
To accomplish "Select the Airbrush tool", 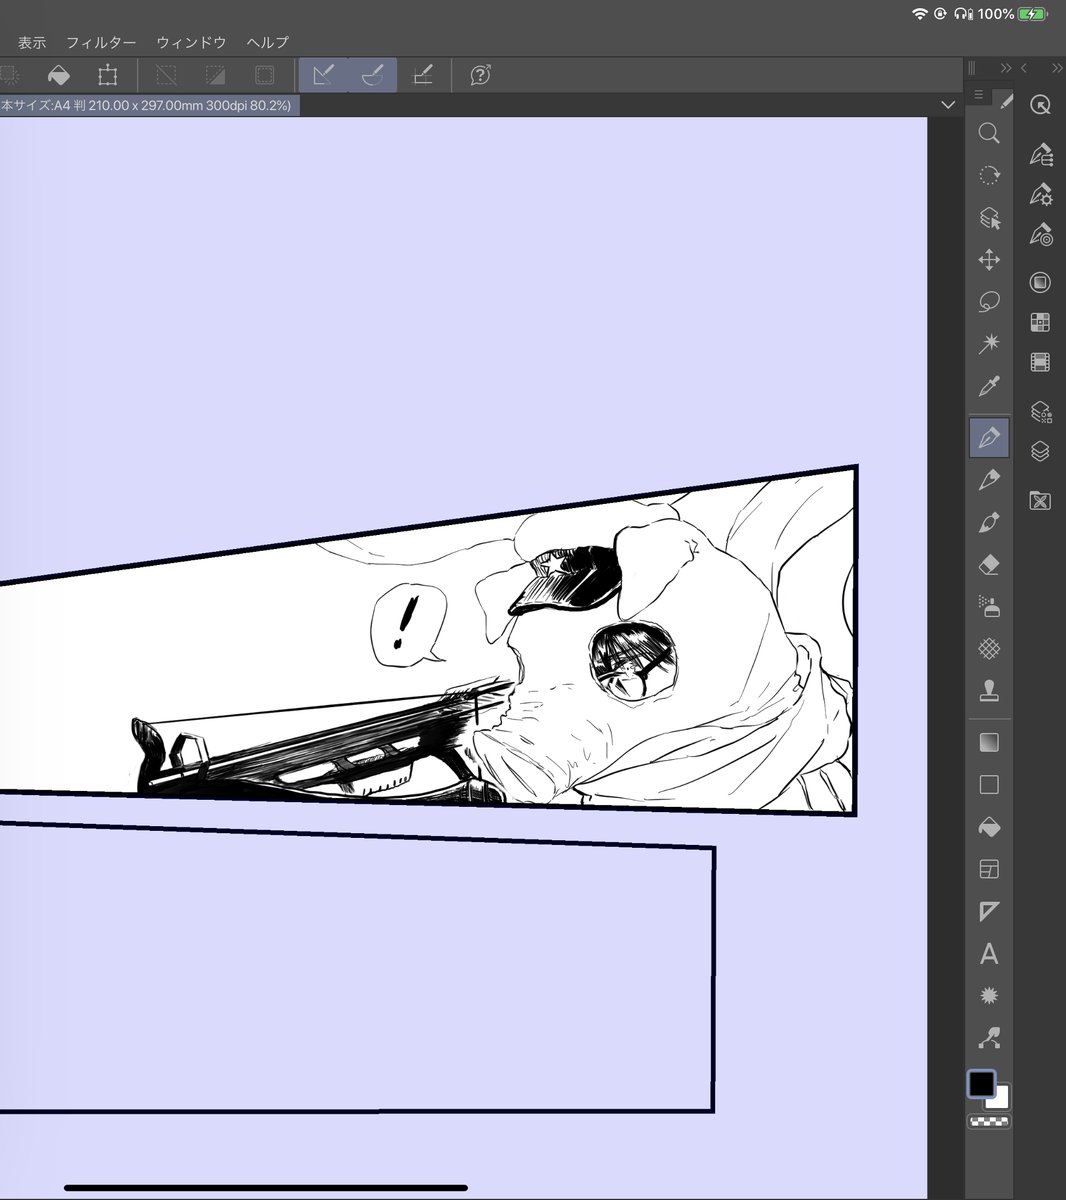I will (x=989, y=607).
